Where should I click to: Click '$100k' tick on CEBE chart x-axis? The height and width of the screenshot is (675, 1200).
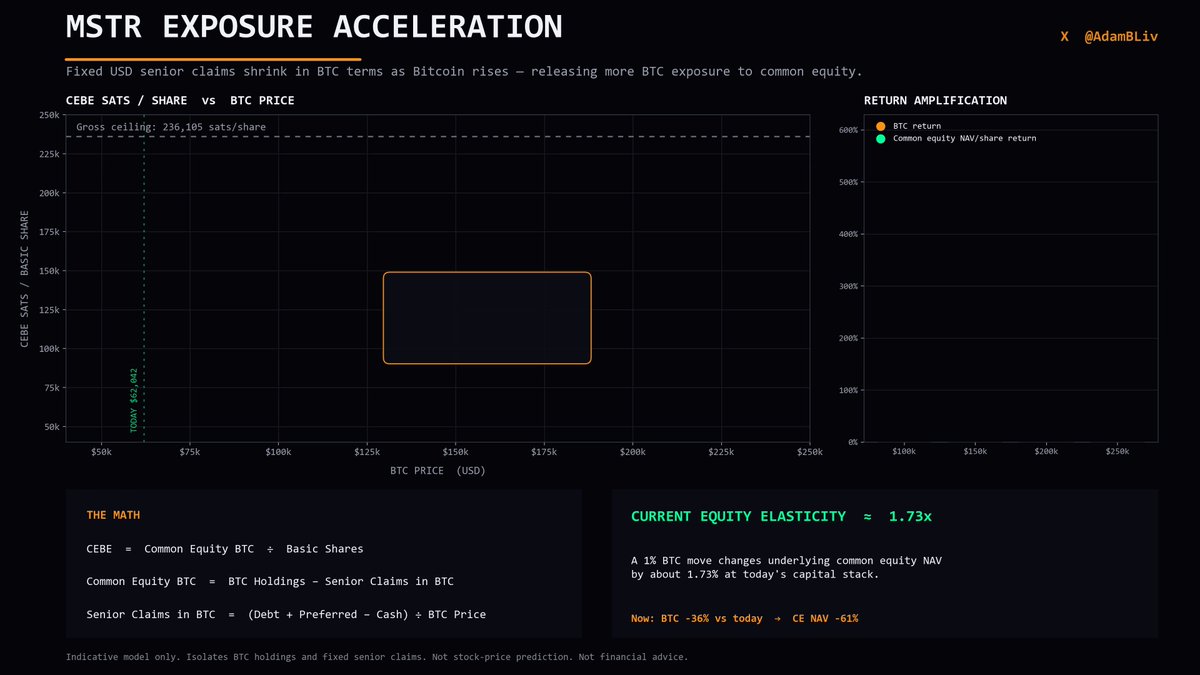pos(278,453)
